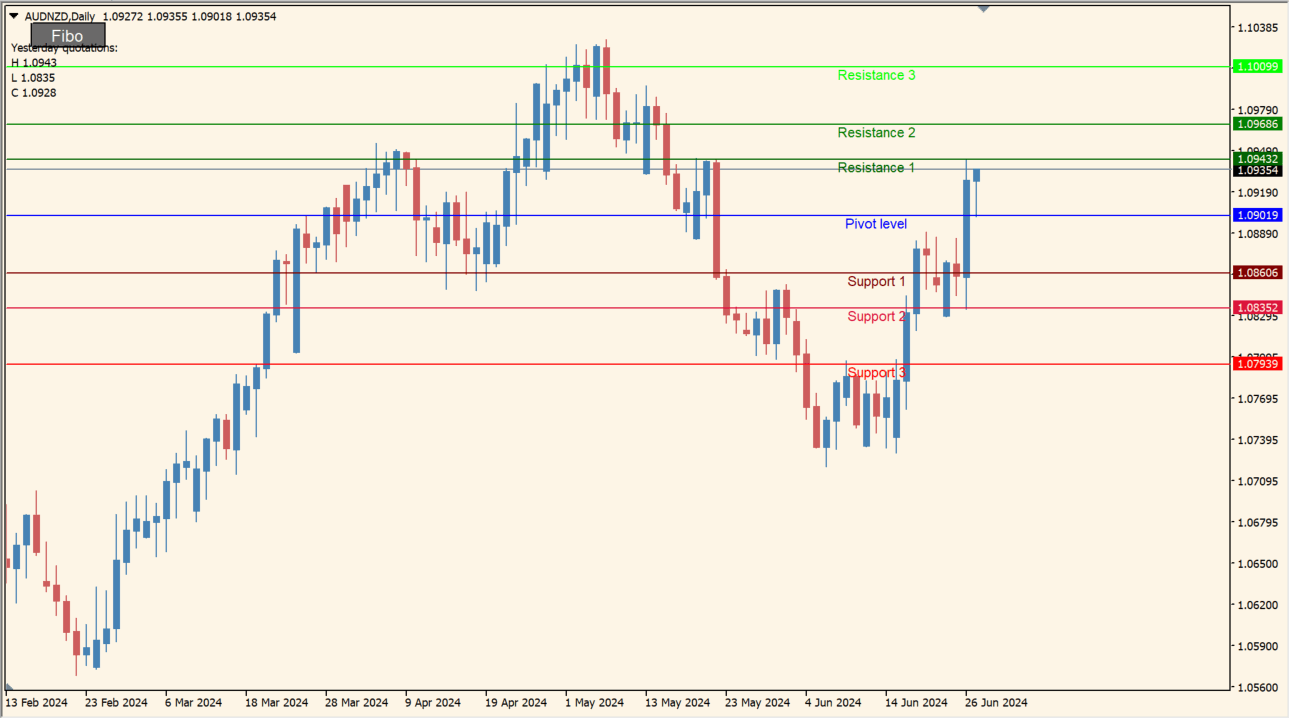
Task: Click the 1.09686 green price tag
Action: tap(1257, 124)
